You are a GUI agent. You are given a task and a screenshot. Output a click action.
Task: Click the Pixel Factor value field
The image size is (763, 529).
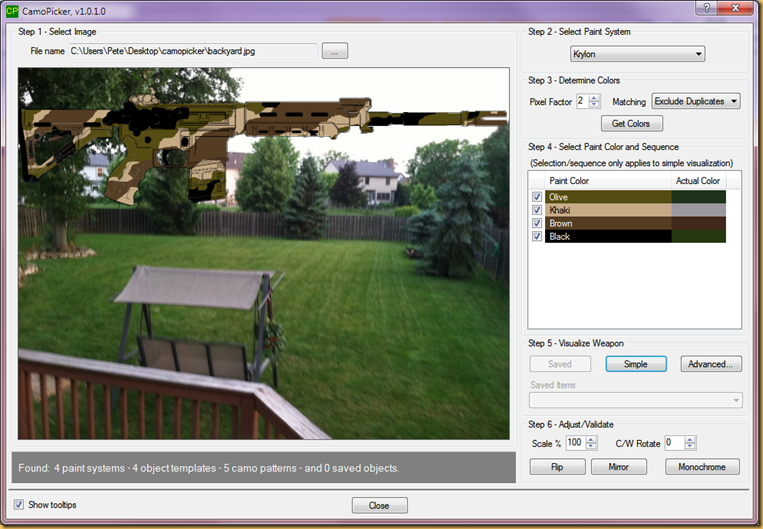click(x=582, y=101)
